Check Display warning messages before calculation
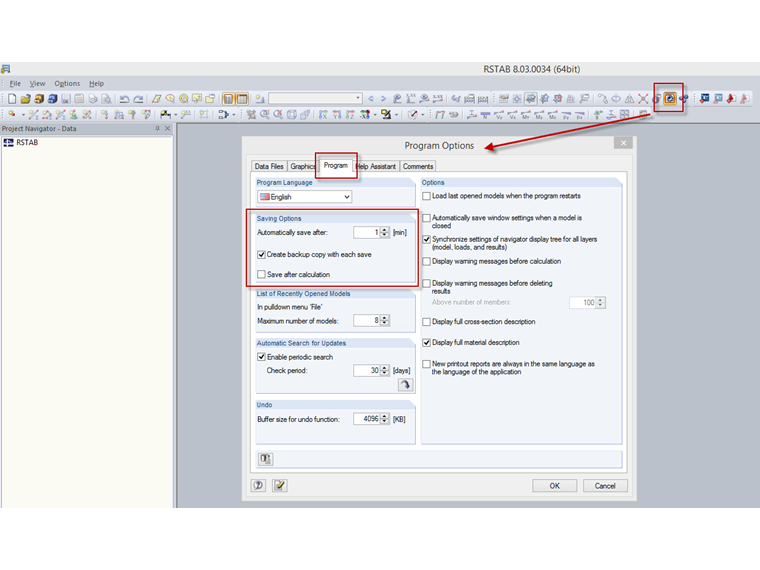This screenshot has width=760, height=570. tap(427, 261)
